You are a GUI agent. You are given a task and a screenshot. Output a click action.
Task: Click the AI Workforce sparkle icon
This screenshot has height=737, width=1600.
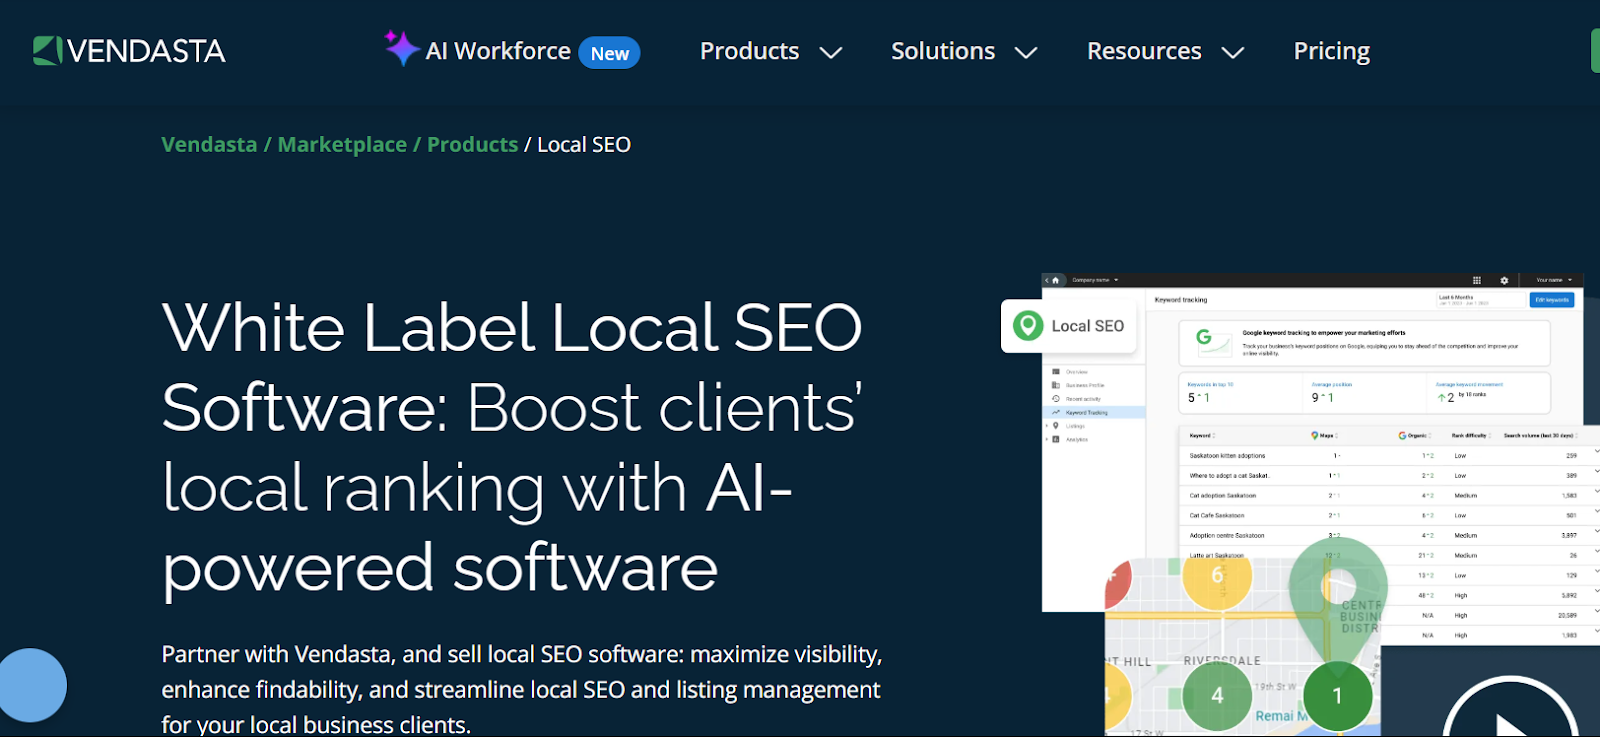pos(401,48)
